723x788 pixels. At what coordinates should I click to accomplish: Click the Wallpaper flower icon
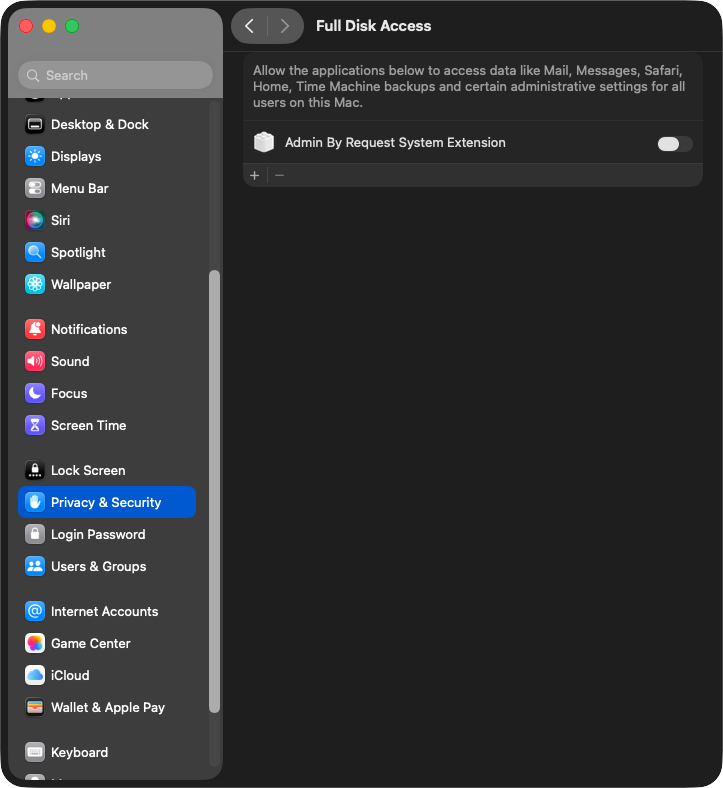click(x=35, y=285)
